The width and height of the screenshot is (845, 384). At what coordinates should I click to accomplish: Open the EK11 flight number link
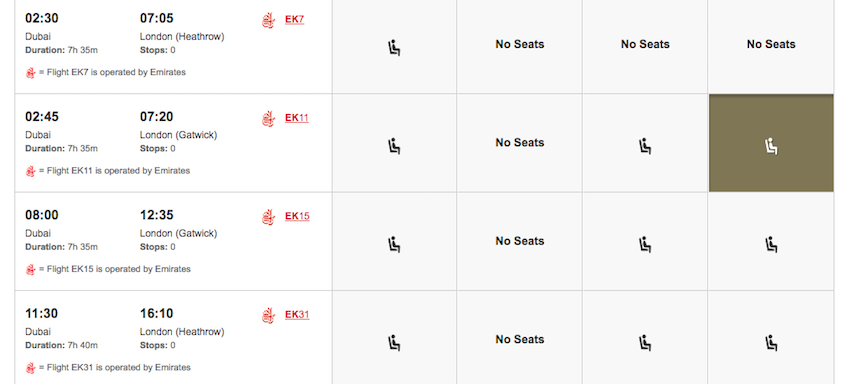(297, 118)
